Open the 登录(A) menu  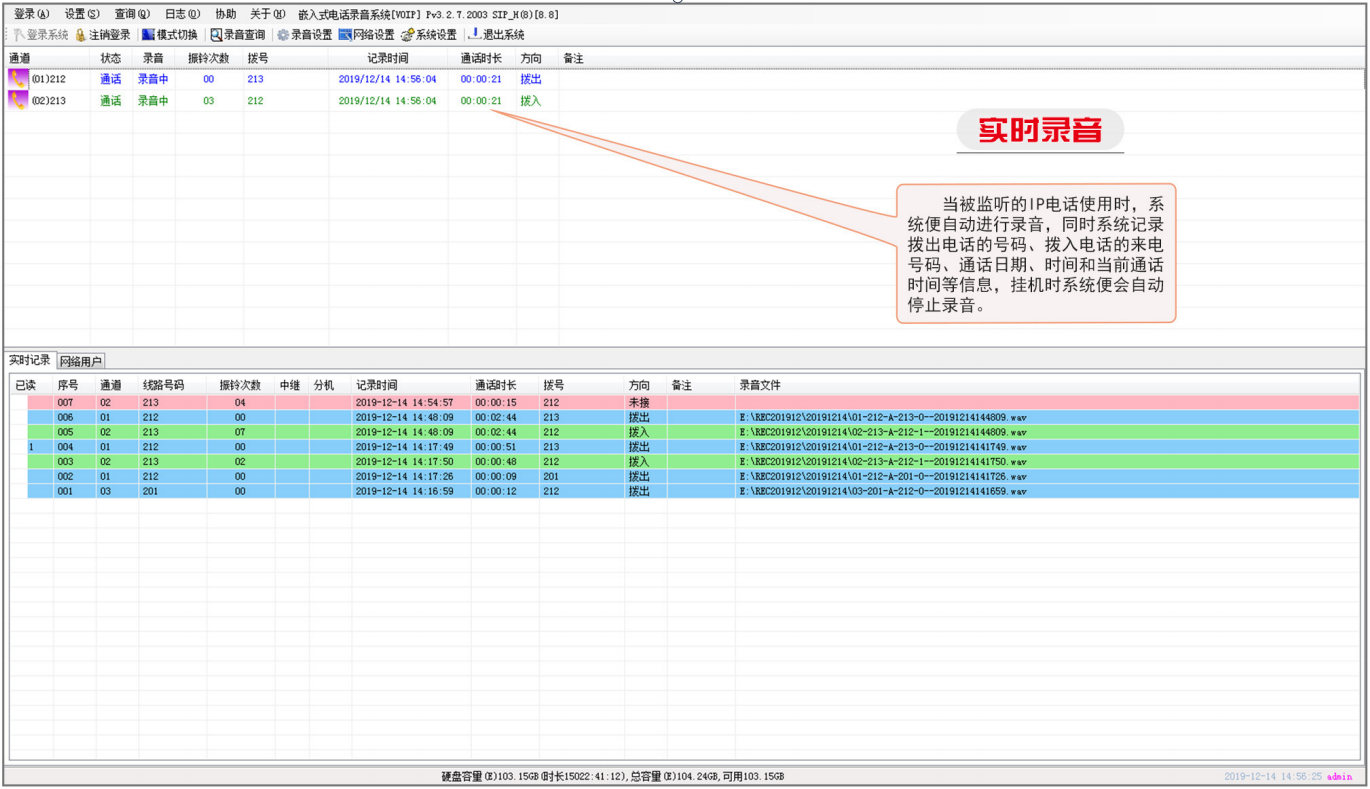pos(31,14)
